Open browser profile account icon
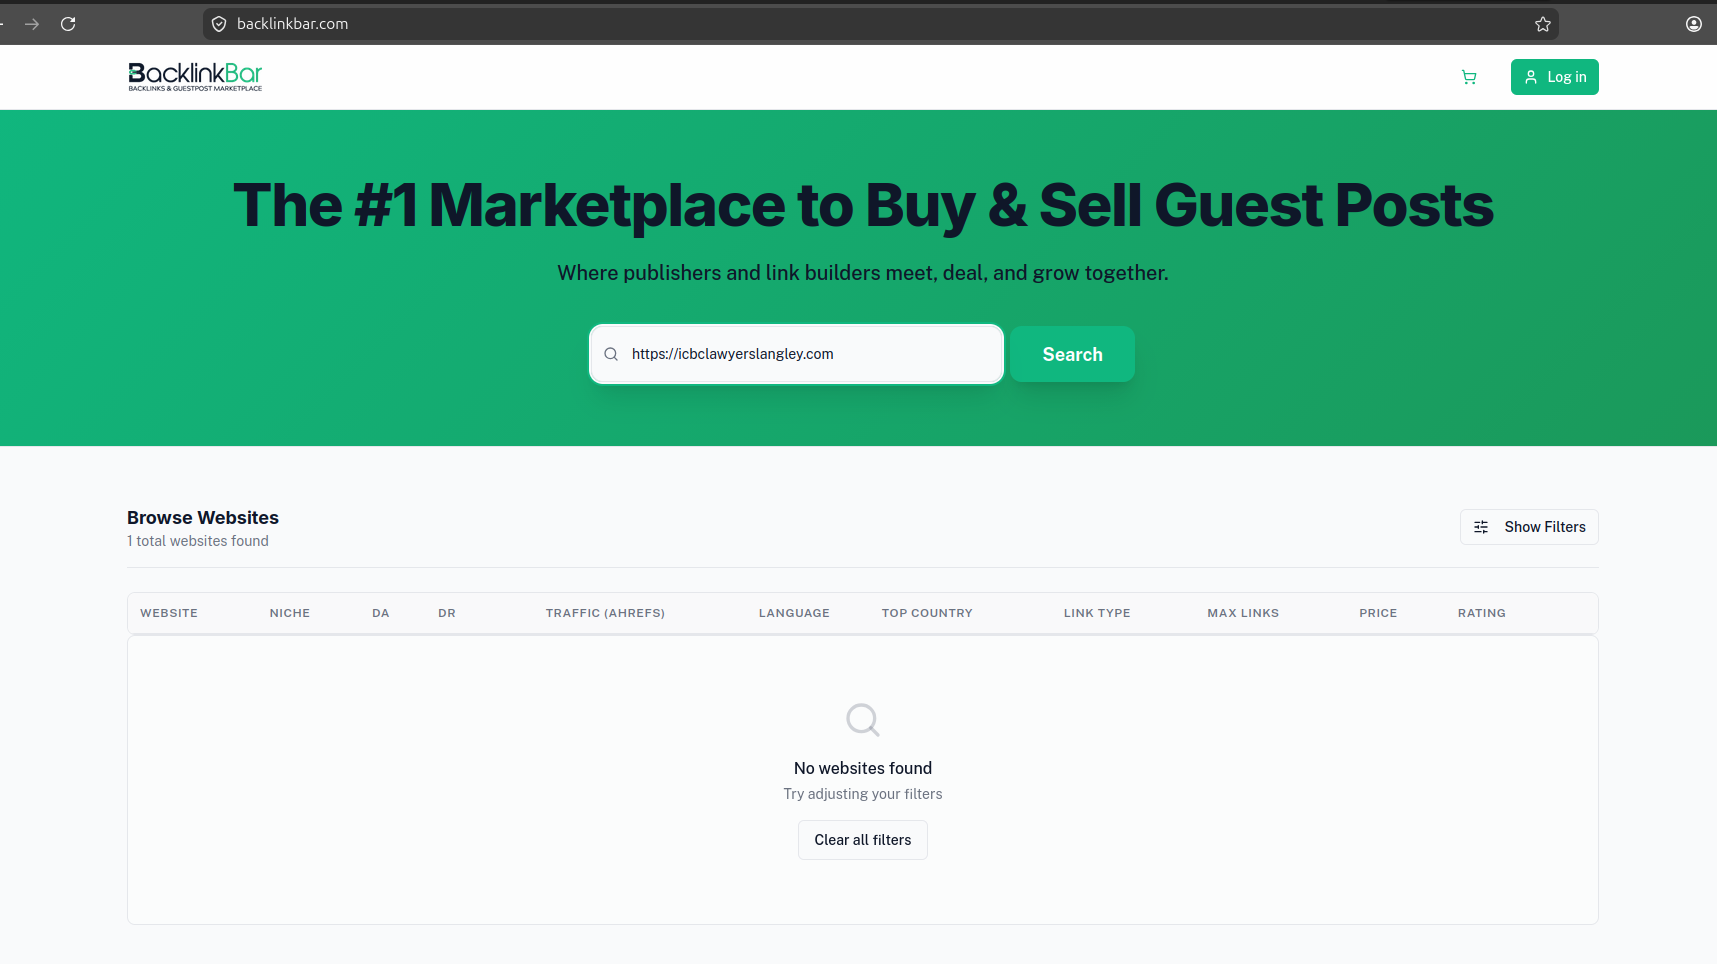 [1694, 24]
